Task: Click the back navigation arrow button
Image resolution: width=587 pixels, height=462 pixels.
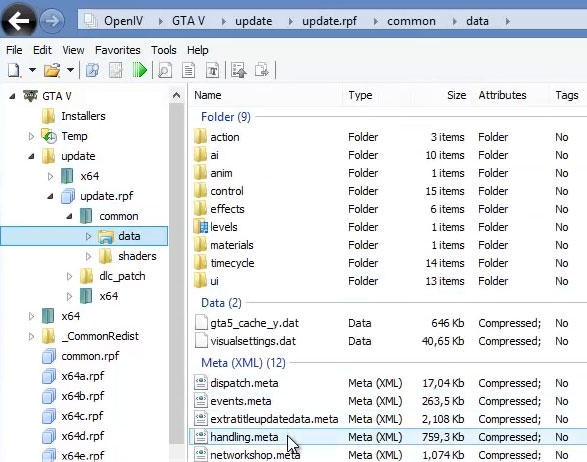Action: pos(18,21)
